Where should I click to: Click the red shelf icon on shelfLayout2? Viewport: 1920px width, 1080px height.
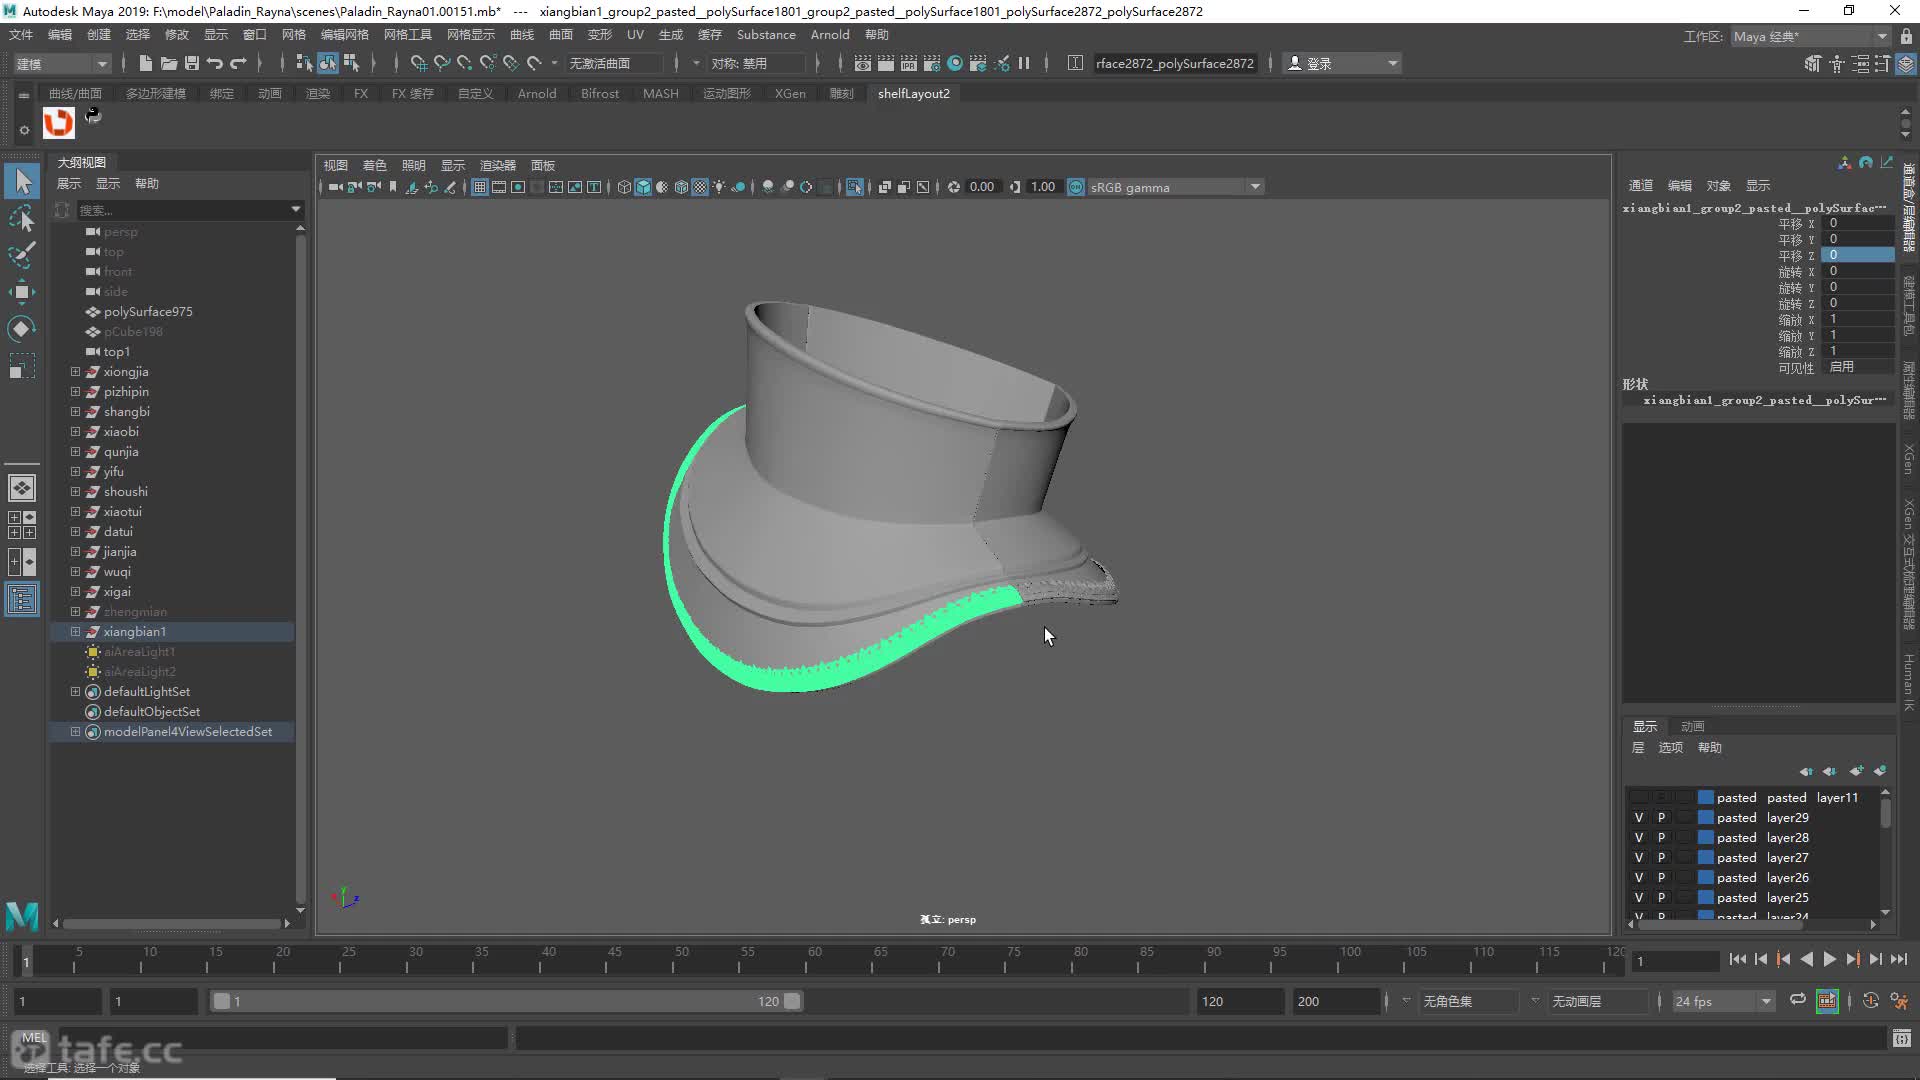[59, 123]
